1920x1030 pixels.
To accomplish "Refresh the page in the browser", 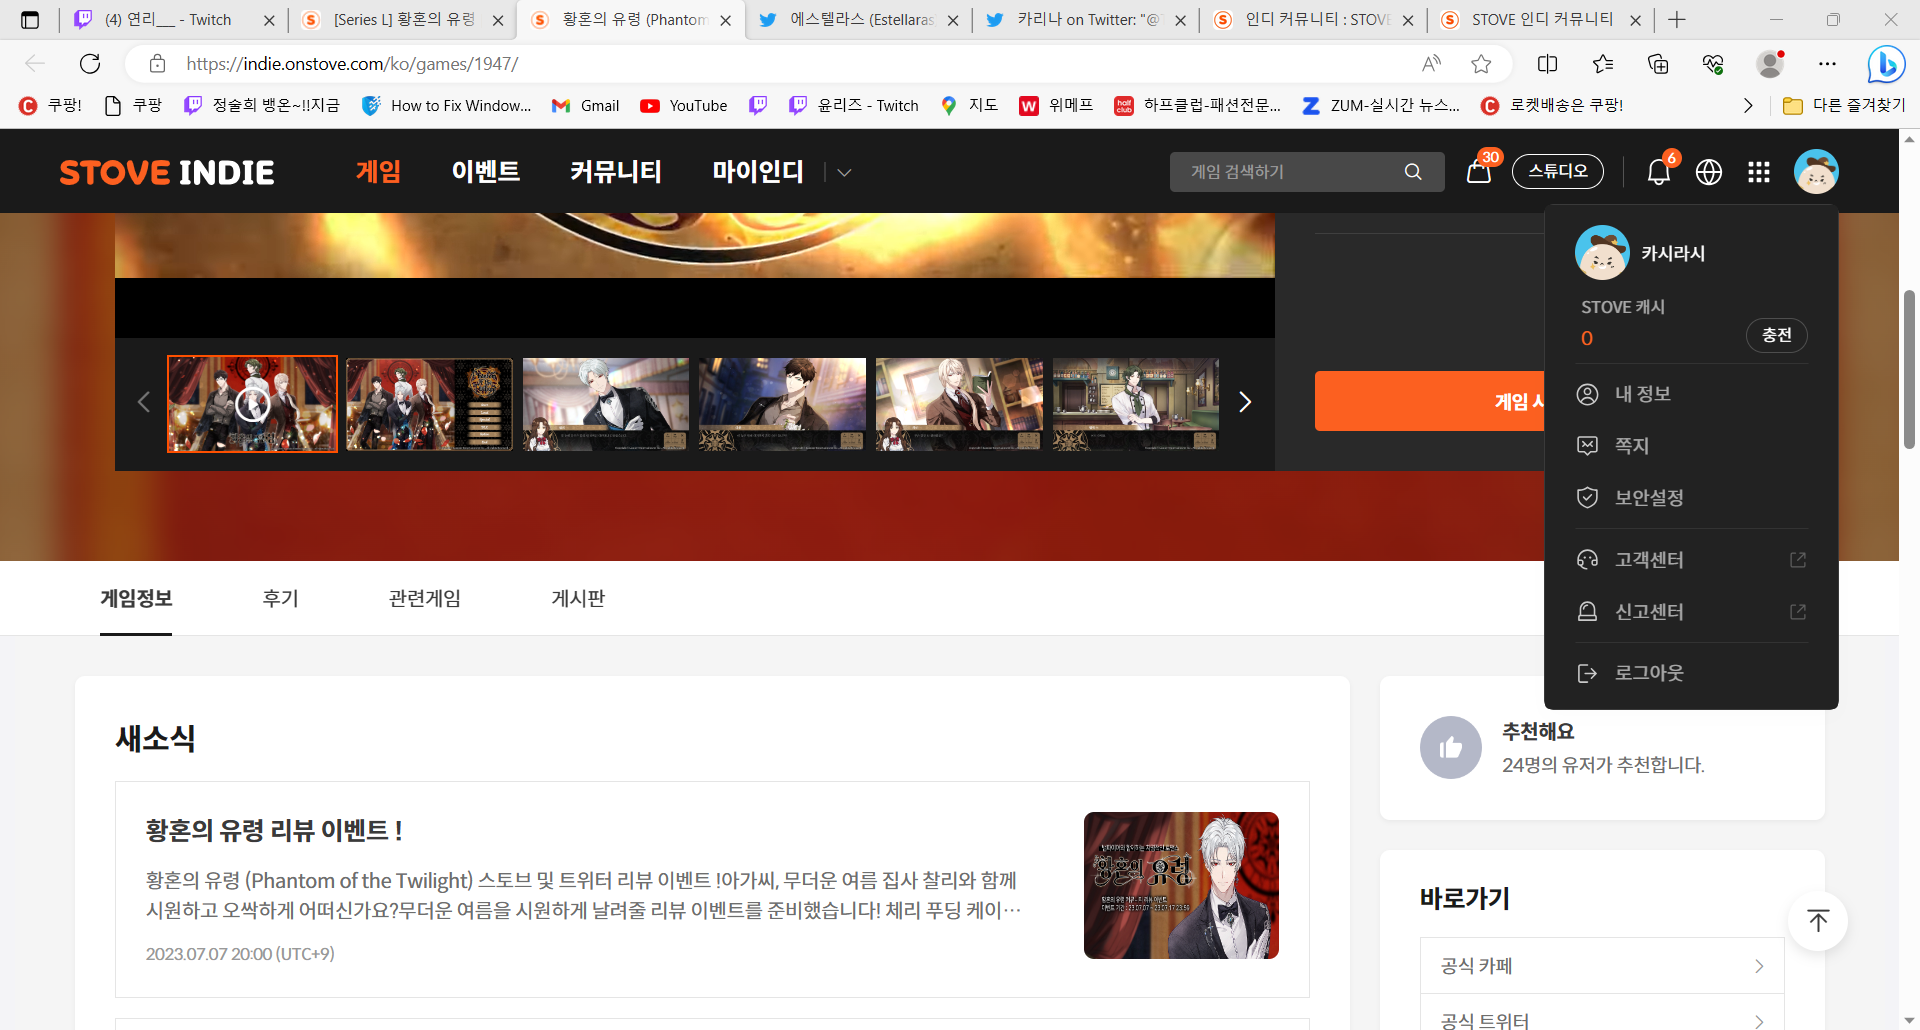I will 90,64.
